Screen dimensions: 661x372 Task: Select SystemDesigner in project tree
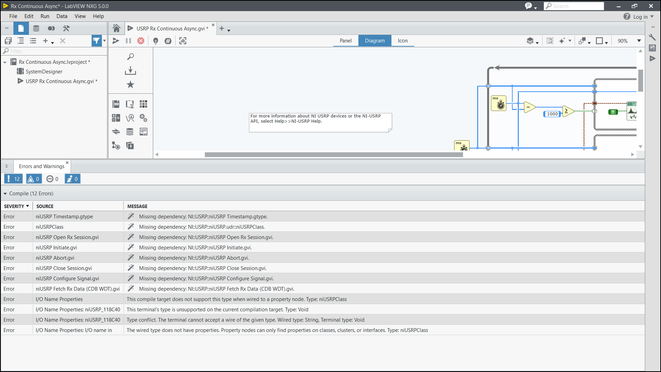tap(44, 72)
